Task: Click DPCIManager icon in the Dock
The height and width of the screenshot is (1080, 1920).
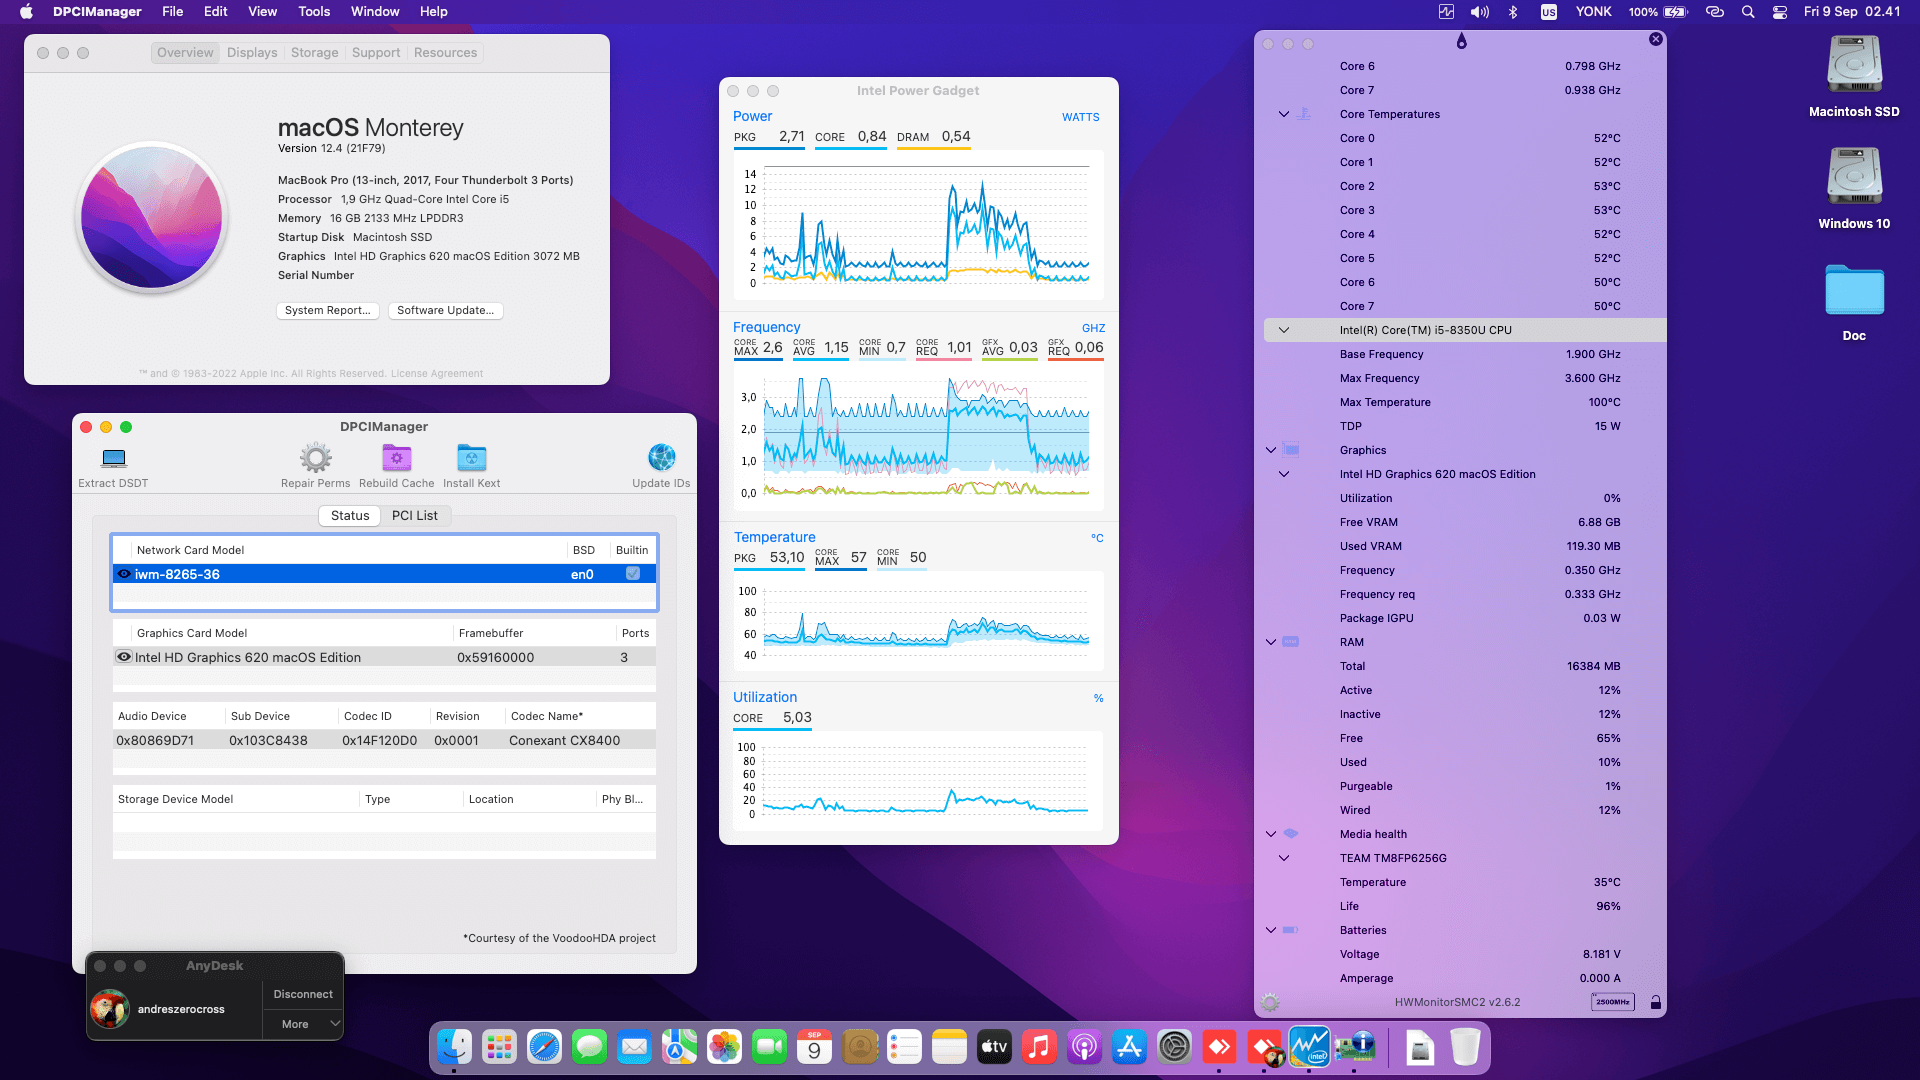Action: coord(1354,1047)
